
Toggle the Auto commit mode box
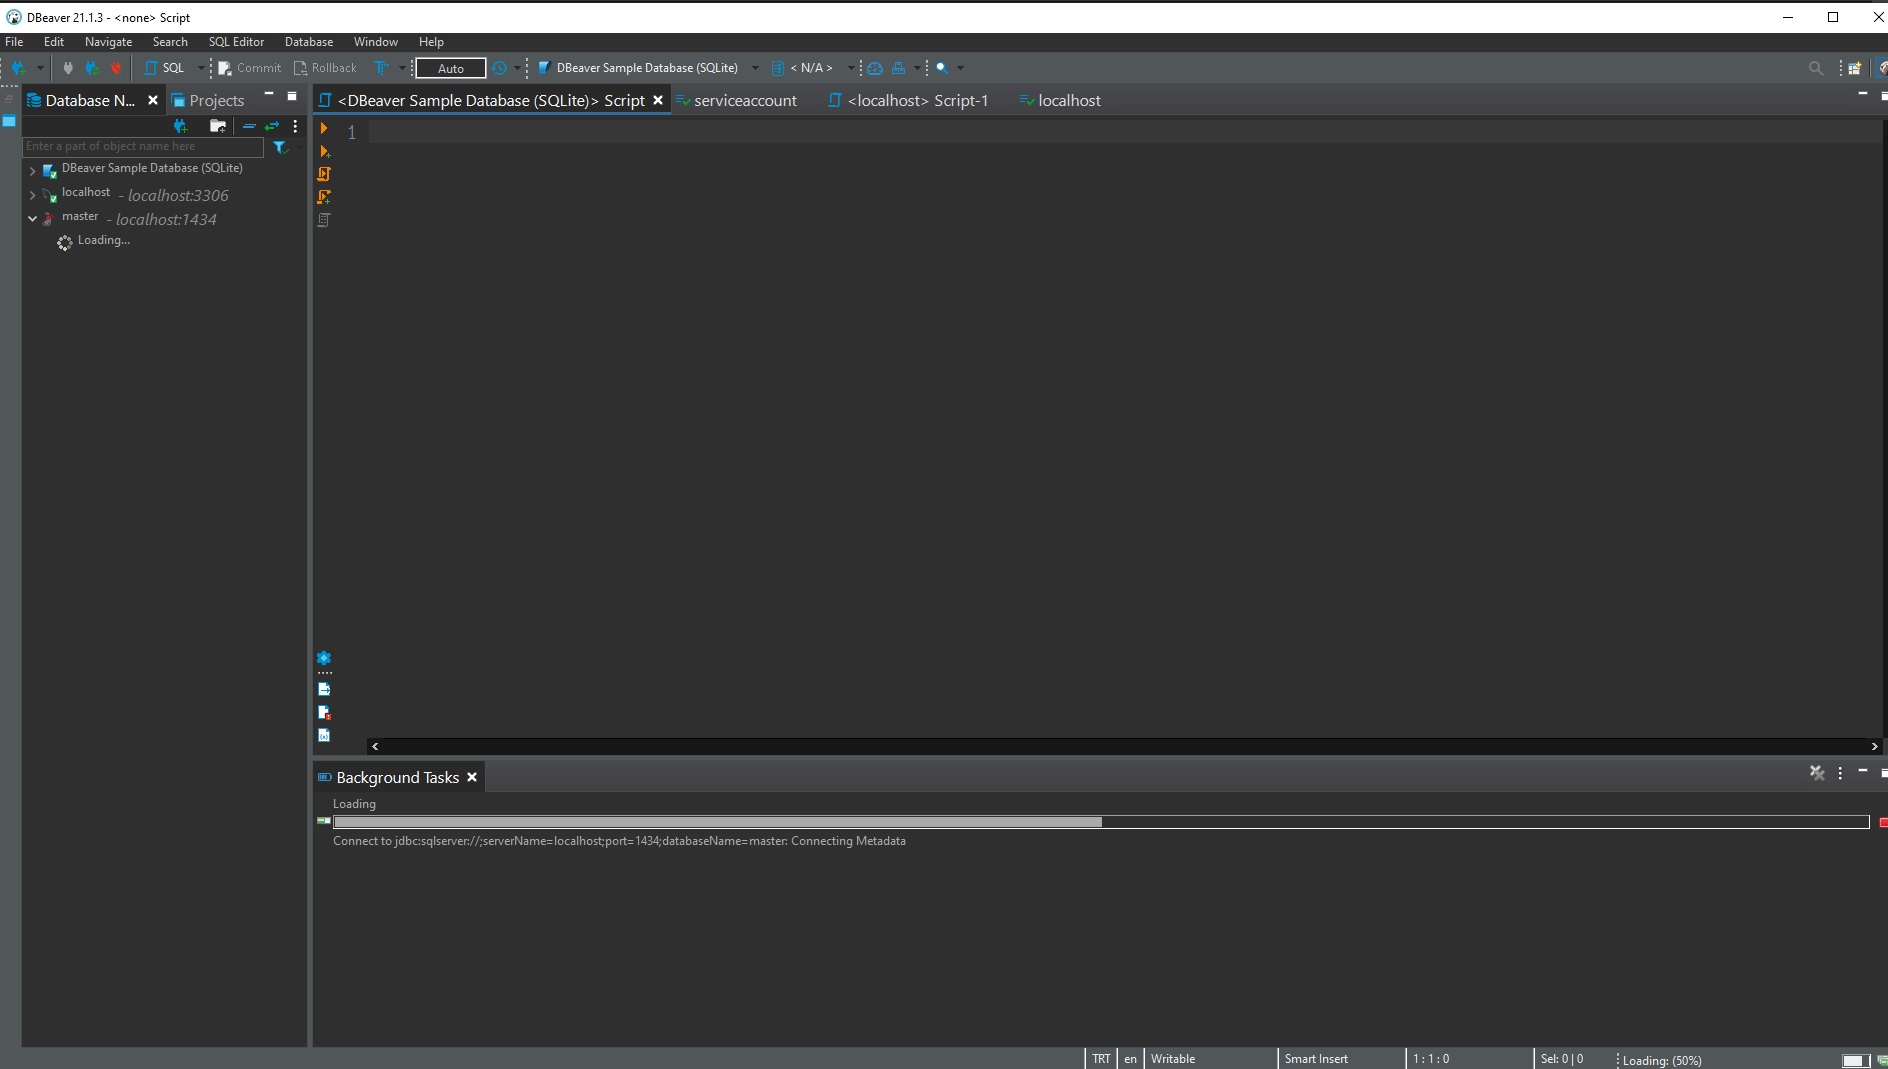point(451,68)
